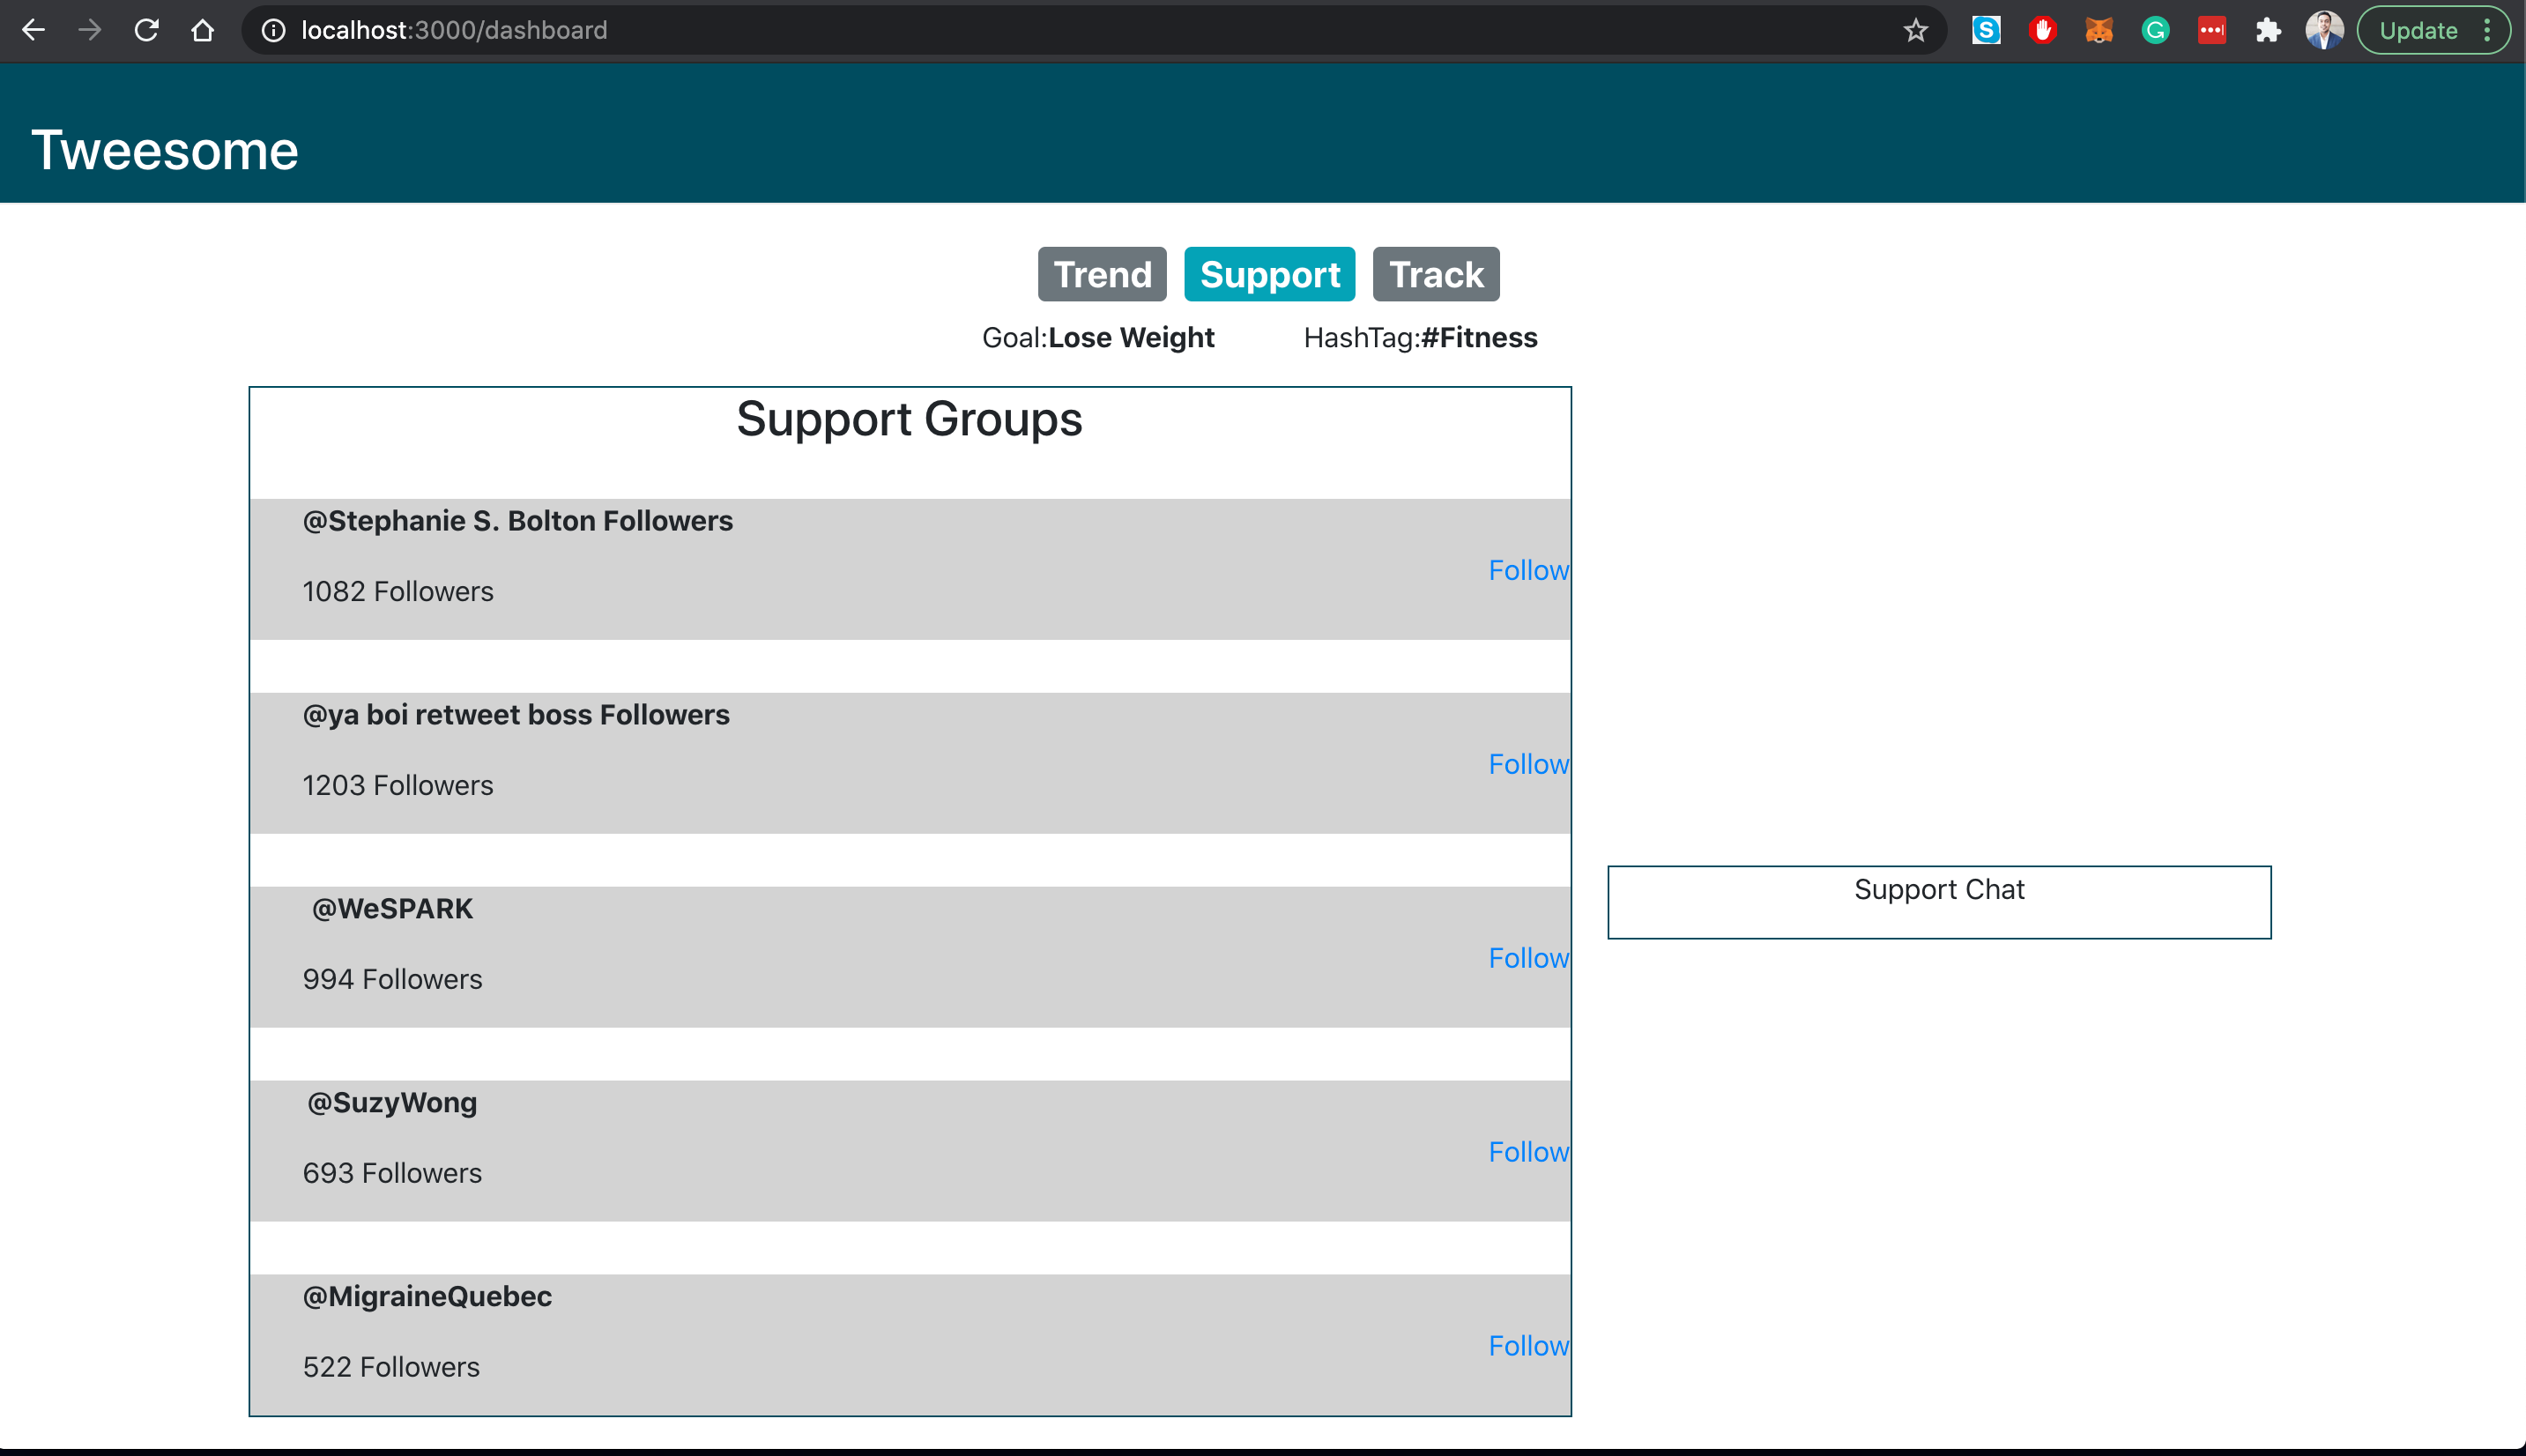This screenshot has width=2526, height=1456.
Task: Open Chrome three-dot menu
Action: (2487, 30)
